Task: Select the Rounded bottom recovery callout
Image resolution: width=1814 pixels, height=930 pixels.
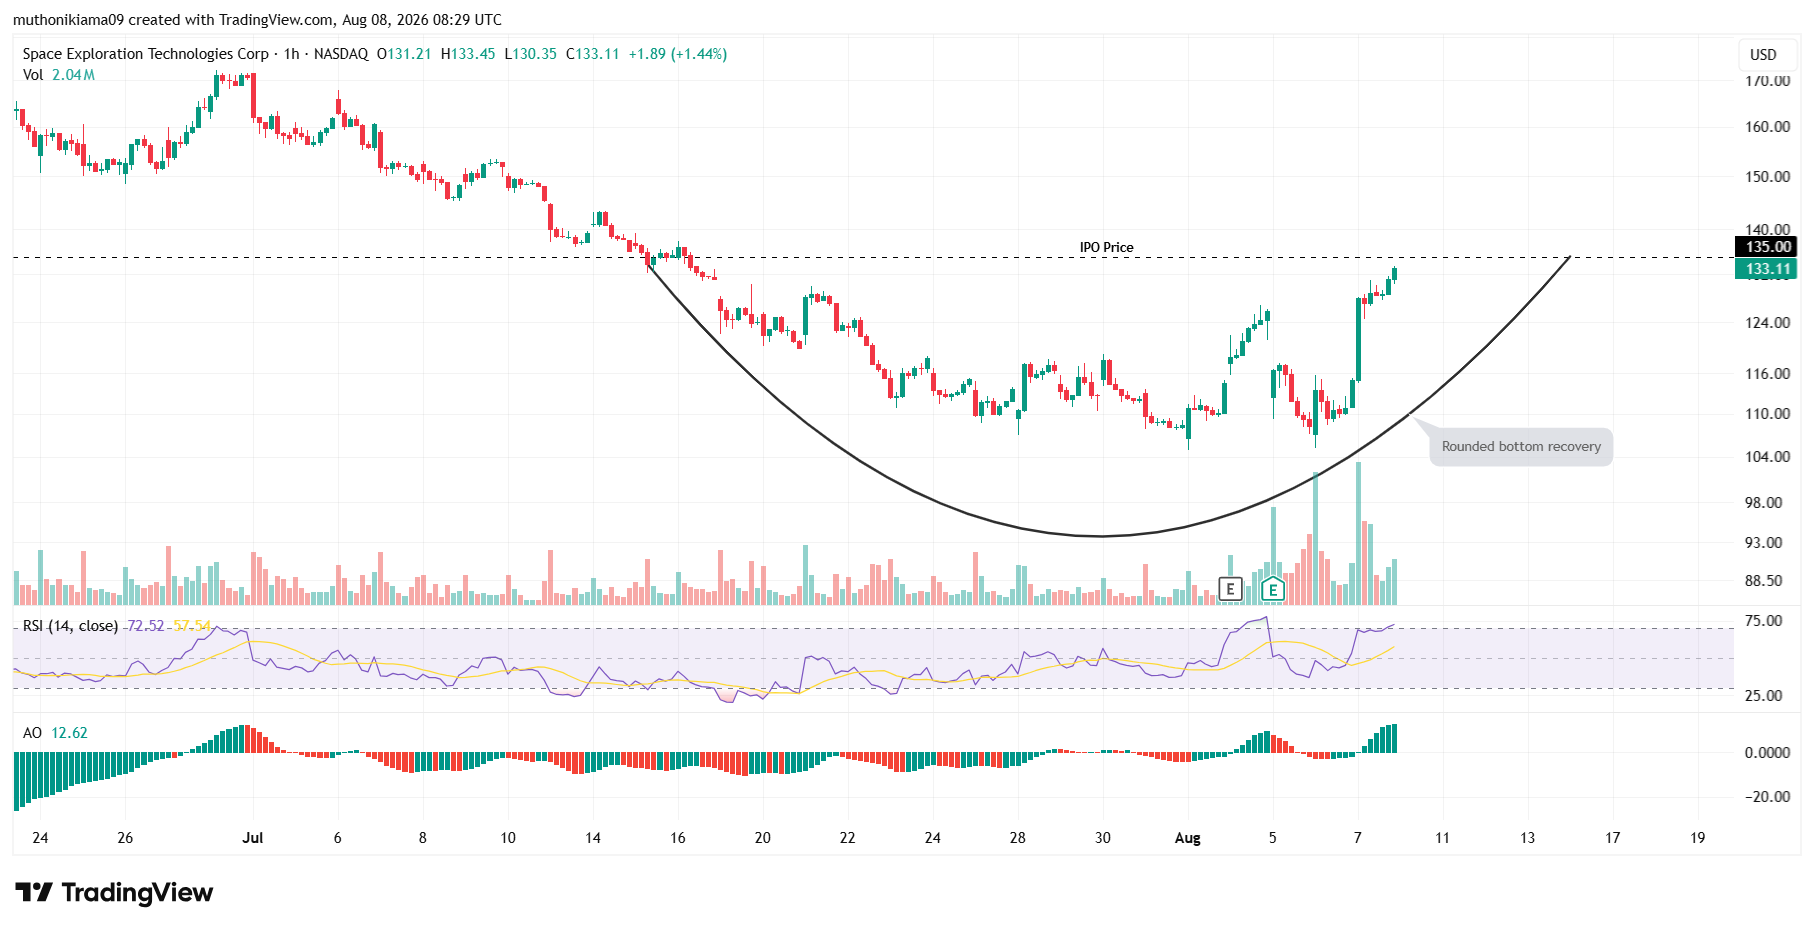Action: (x=1521, y=447)
